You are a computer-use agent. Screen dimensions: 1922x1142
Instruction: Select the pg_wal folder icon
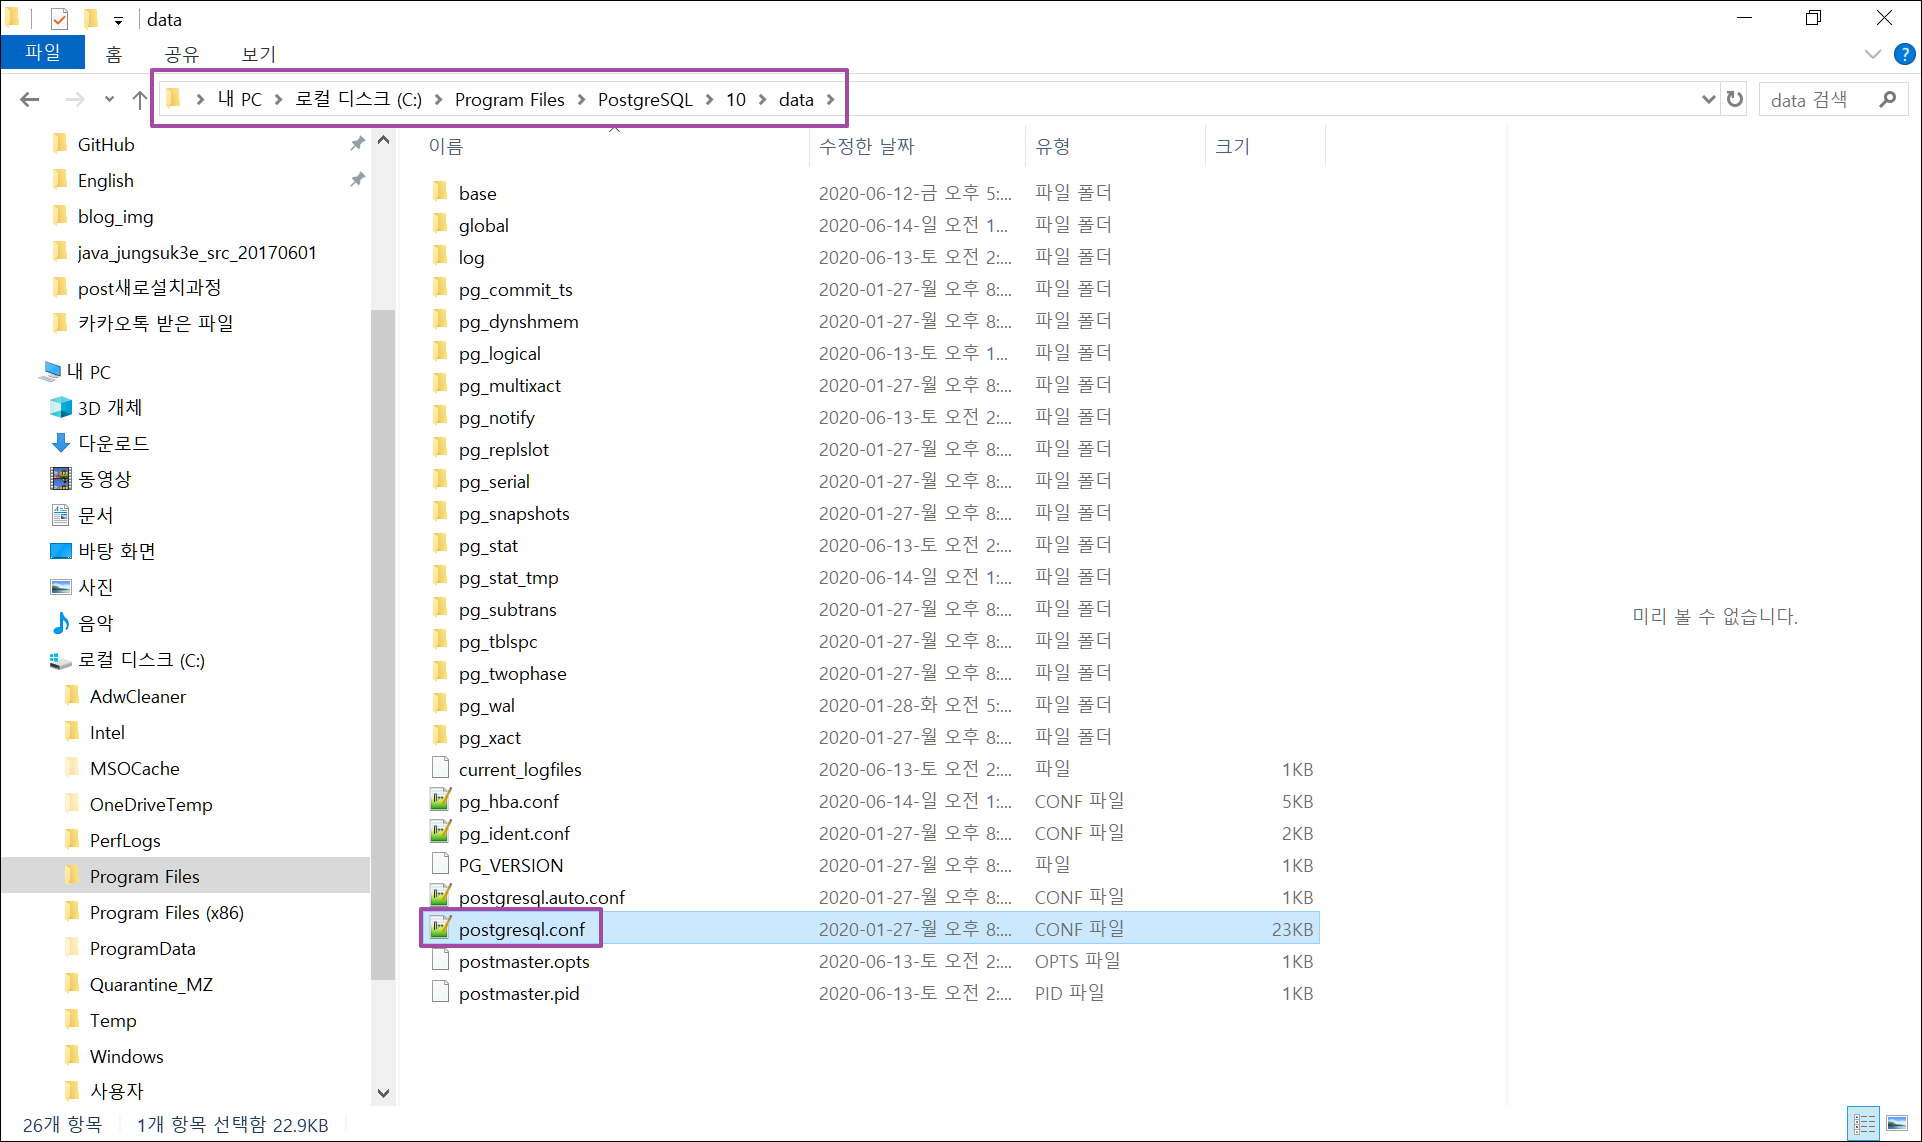point(440,704)
